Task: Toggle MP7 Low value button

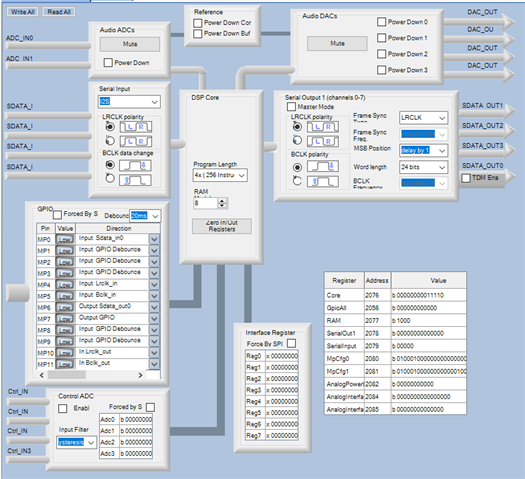Action: point(65,319)
